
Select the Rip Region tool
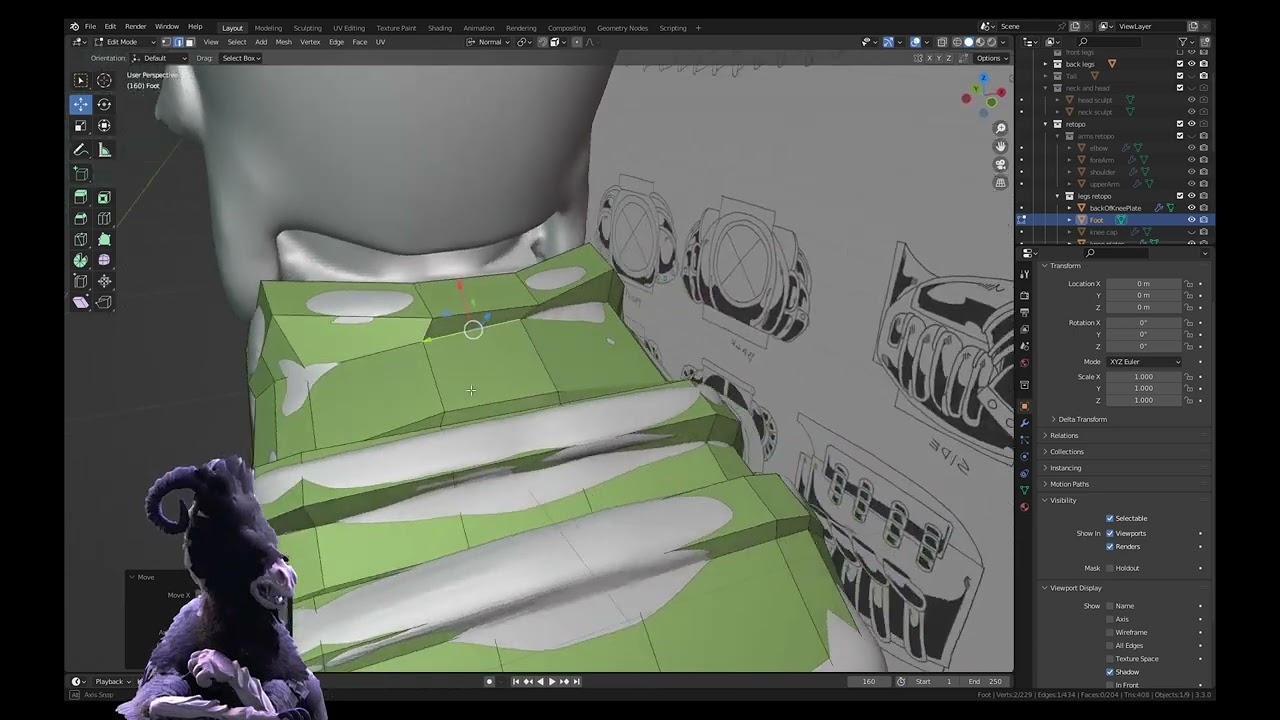104,302
